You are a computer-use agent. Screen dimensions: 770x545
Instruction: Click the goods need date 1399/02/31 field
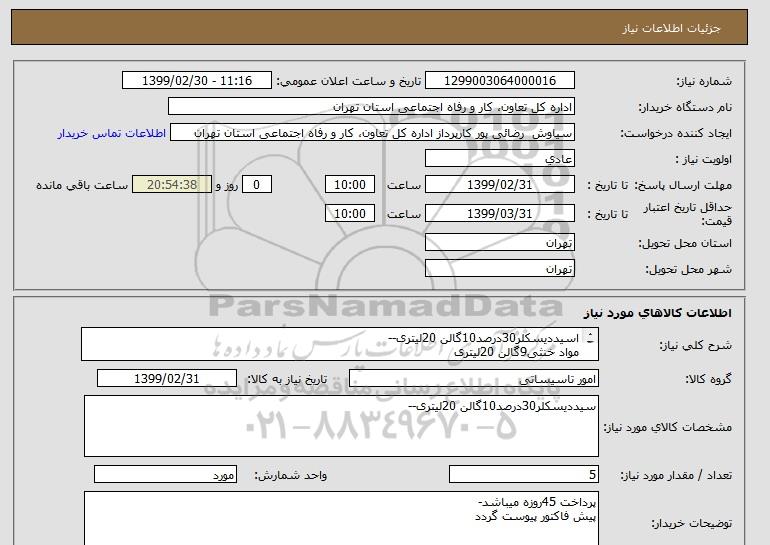167,379
